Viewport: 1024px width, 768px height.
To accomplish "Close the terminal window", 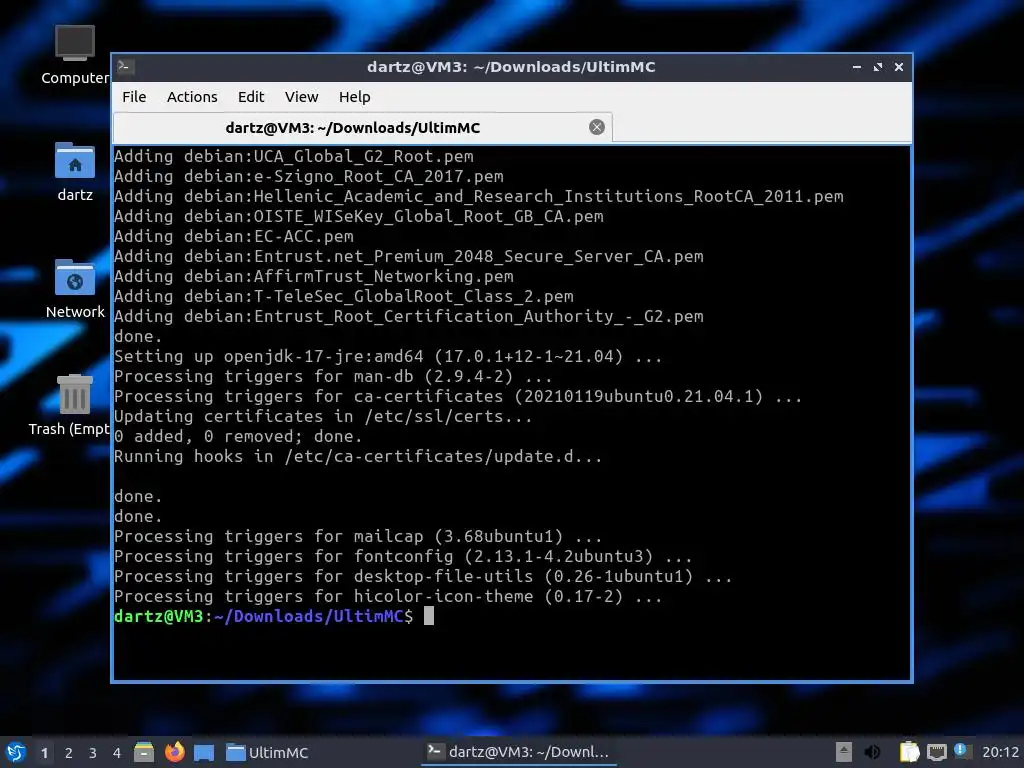I will tap(899, 67).
